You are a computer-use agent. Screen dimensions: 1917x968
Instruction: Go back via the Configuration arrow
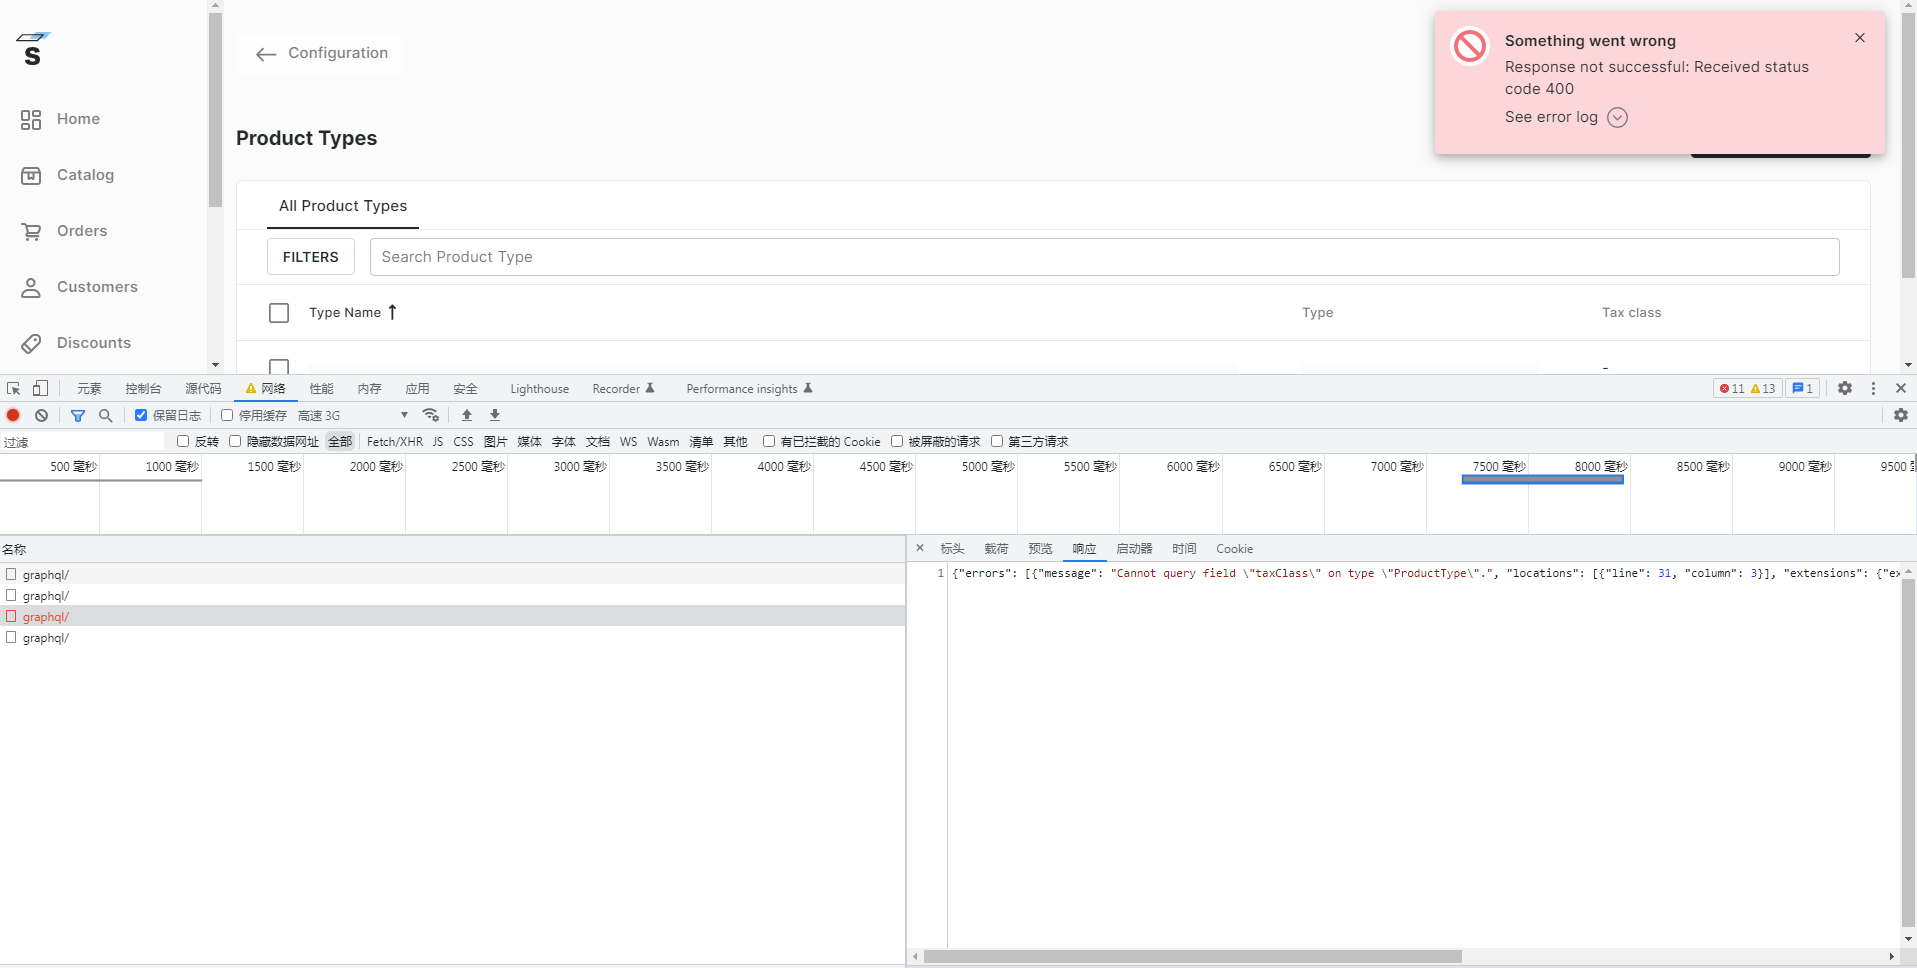coord(265,54)
